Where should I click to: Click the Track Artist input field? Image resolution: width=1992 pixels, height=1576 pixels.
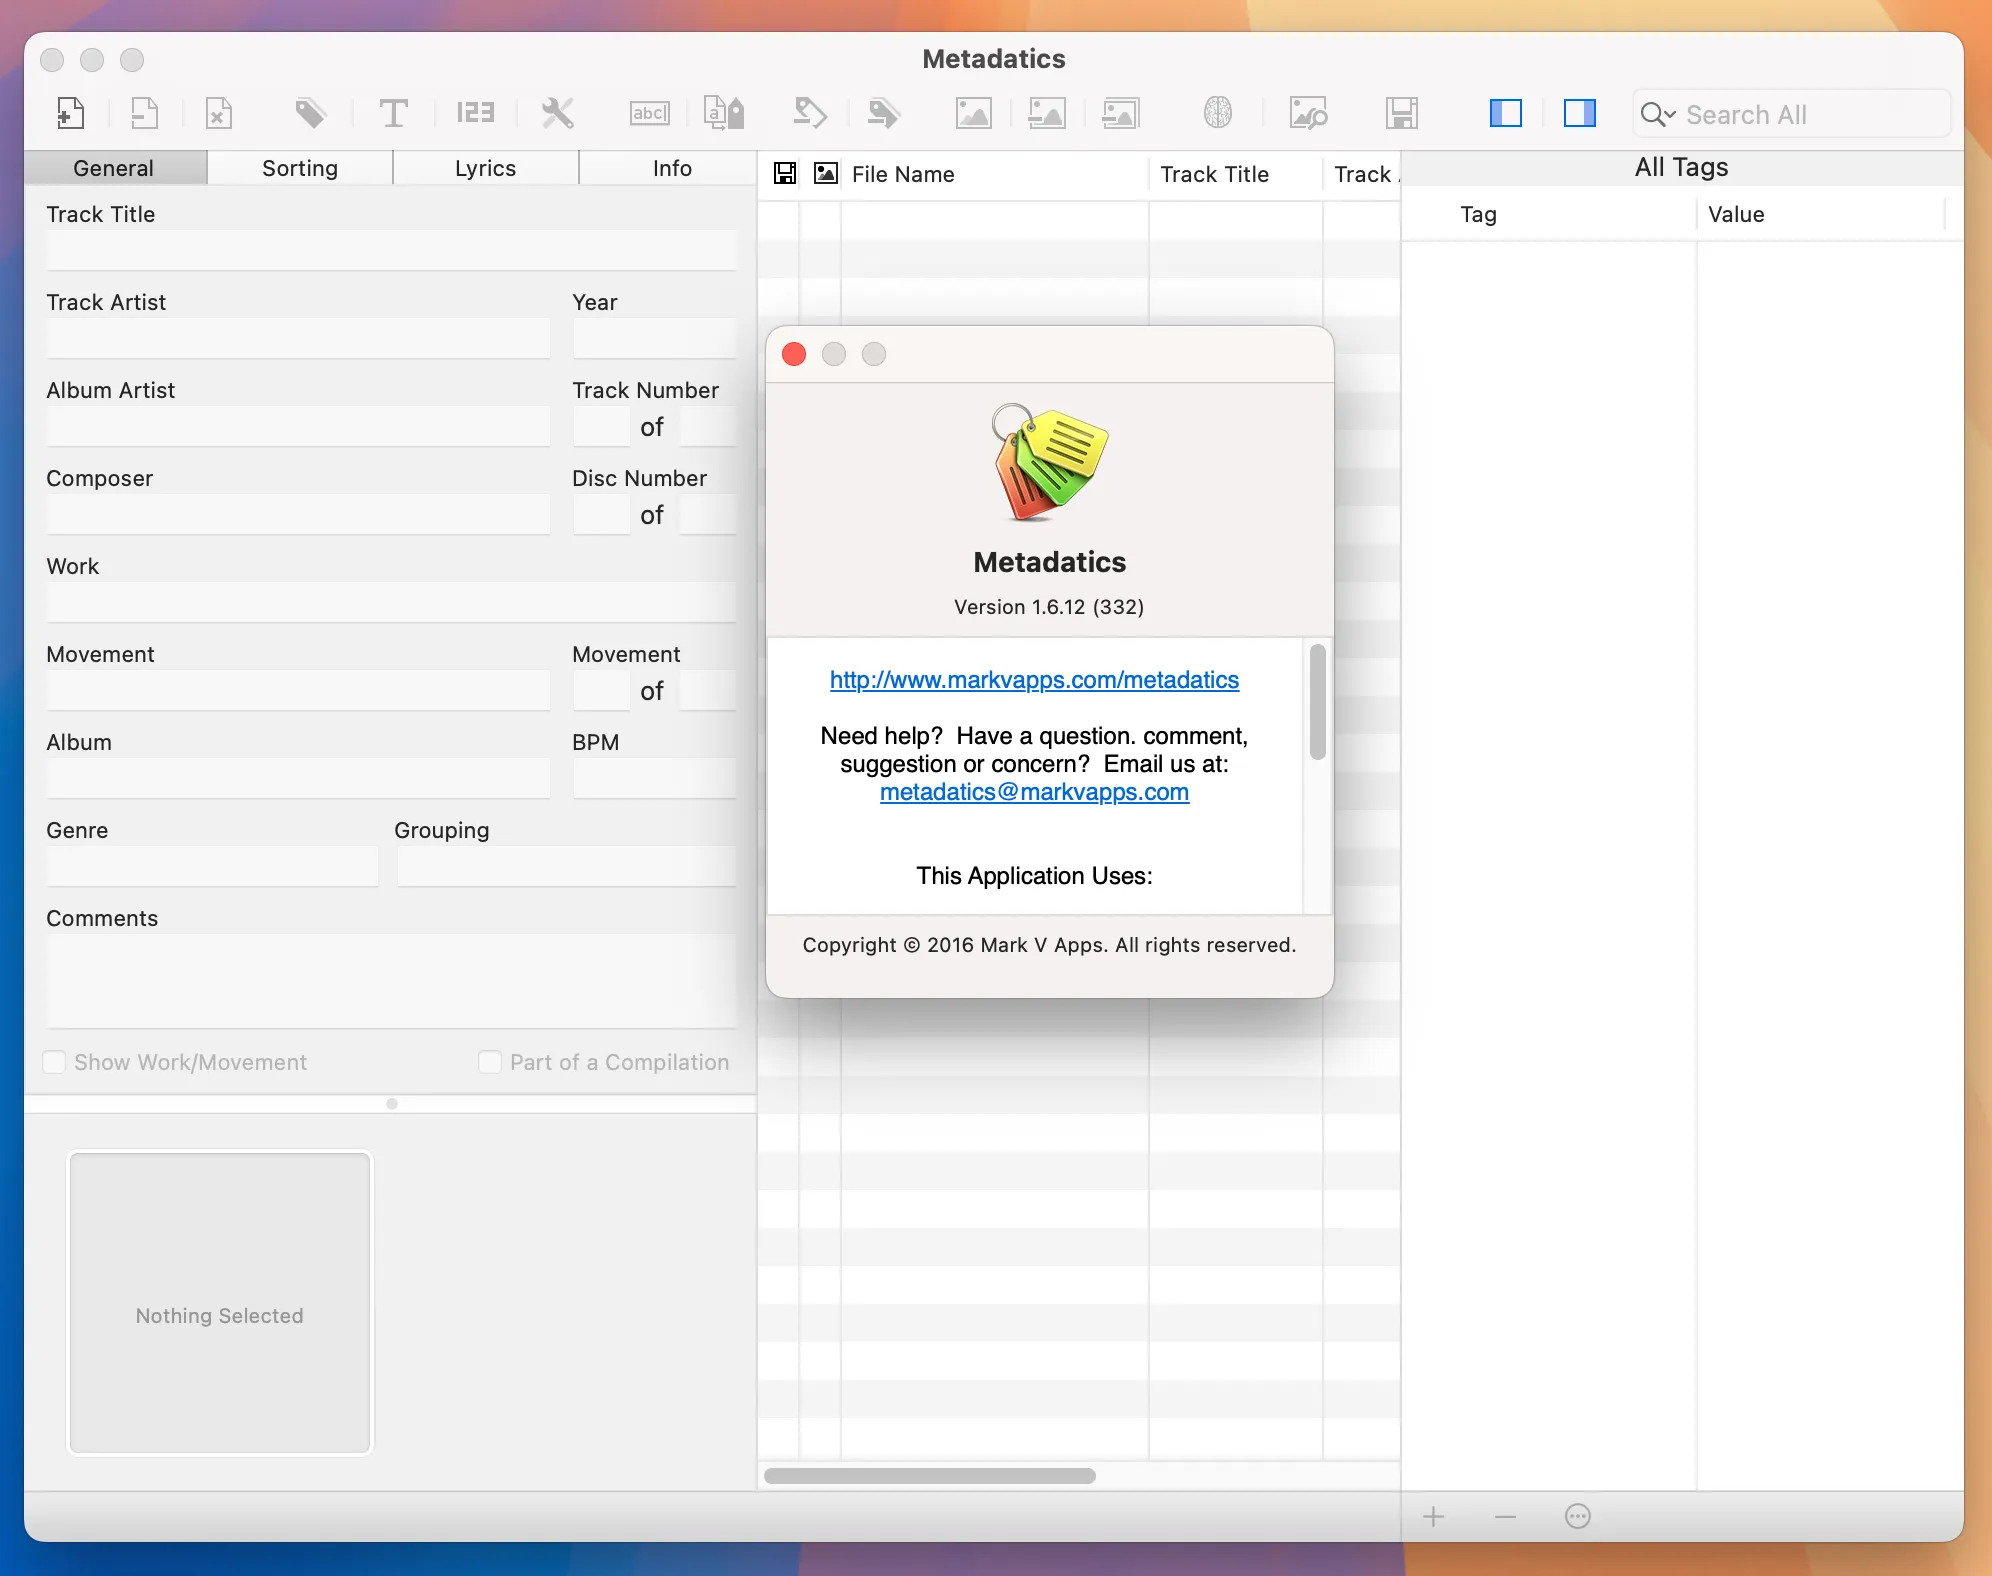298,338
